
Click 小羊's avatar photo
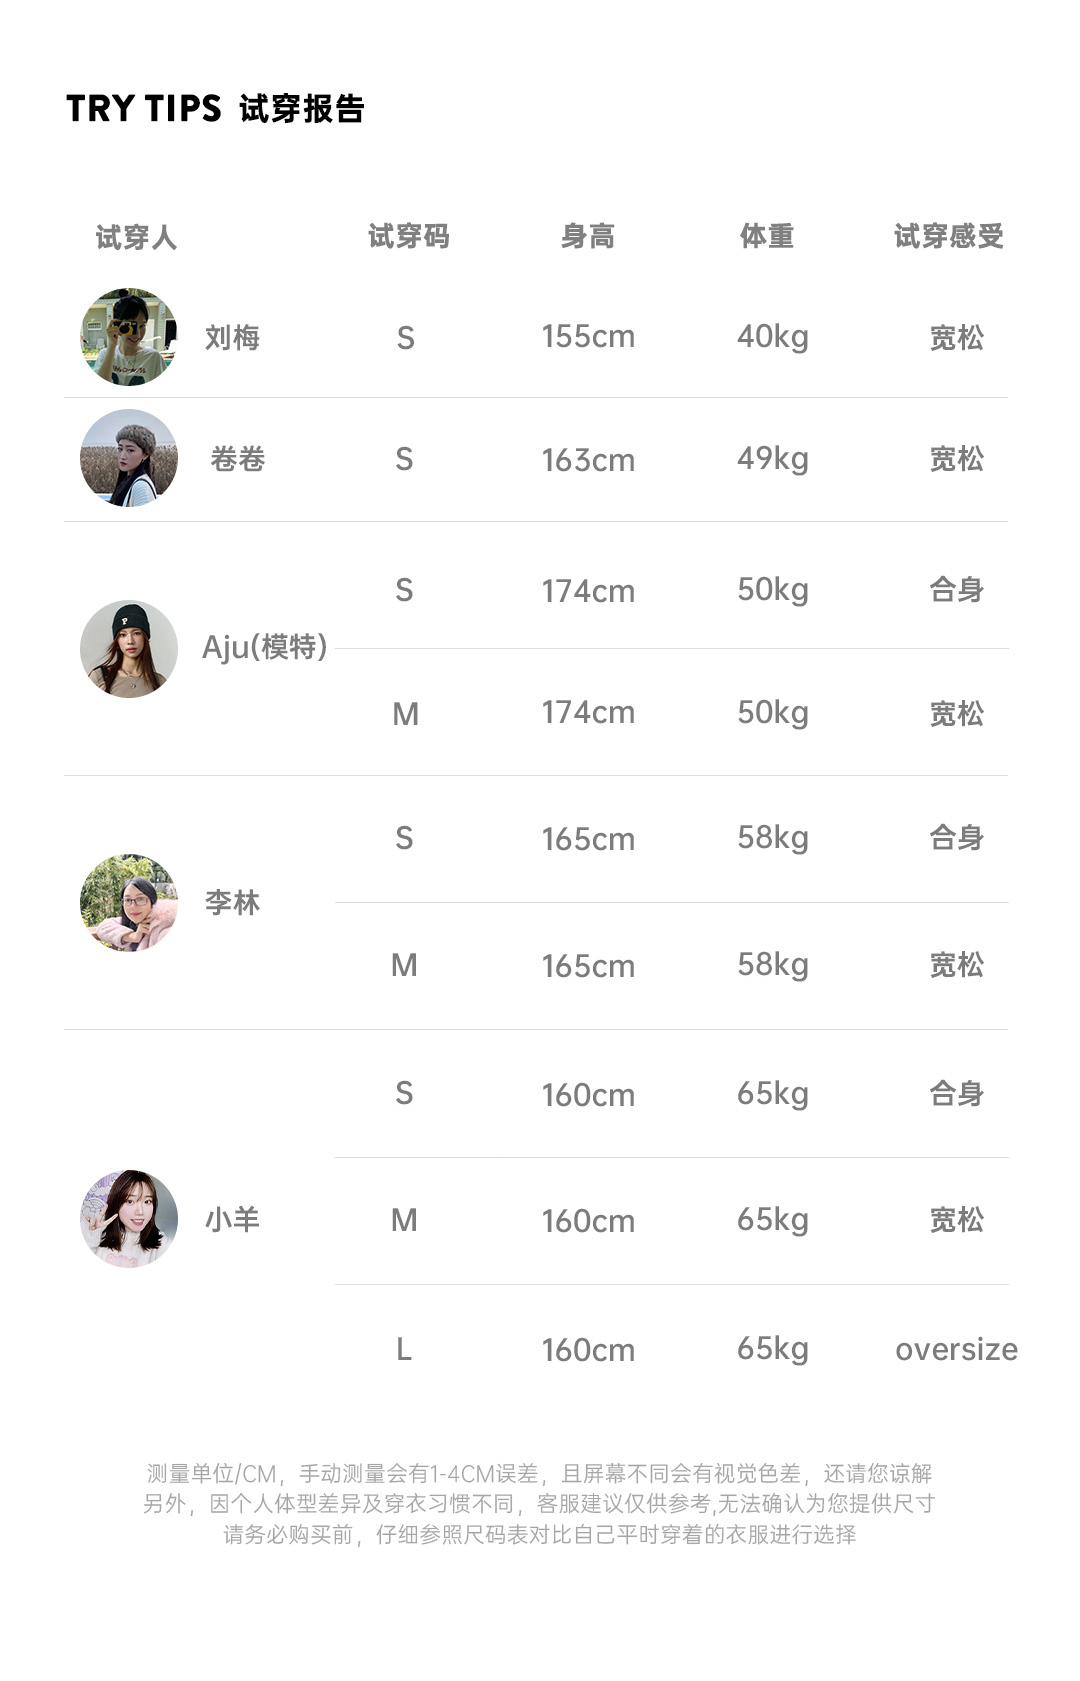[128, 1218]
